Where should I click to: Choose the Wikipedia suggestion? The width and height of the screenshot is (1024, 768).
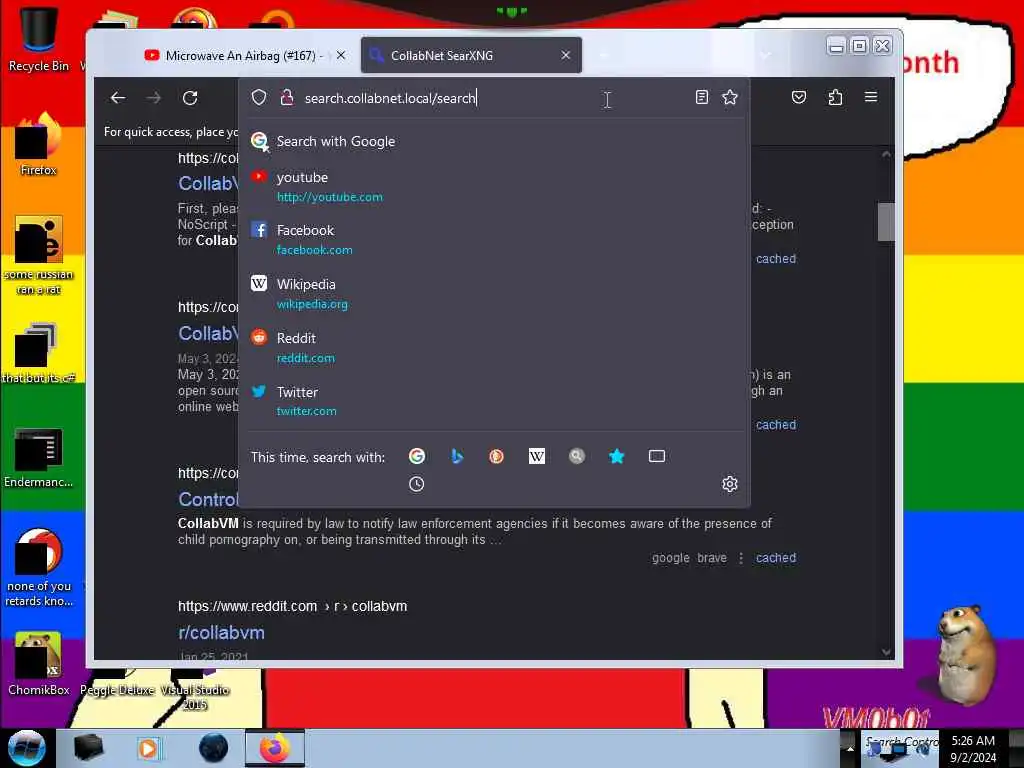494,294
